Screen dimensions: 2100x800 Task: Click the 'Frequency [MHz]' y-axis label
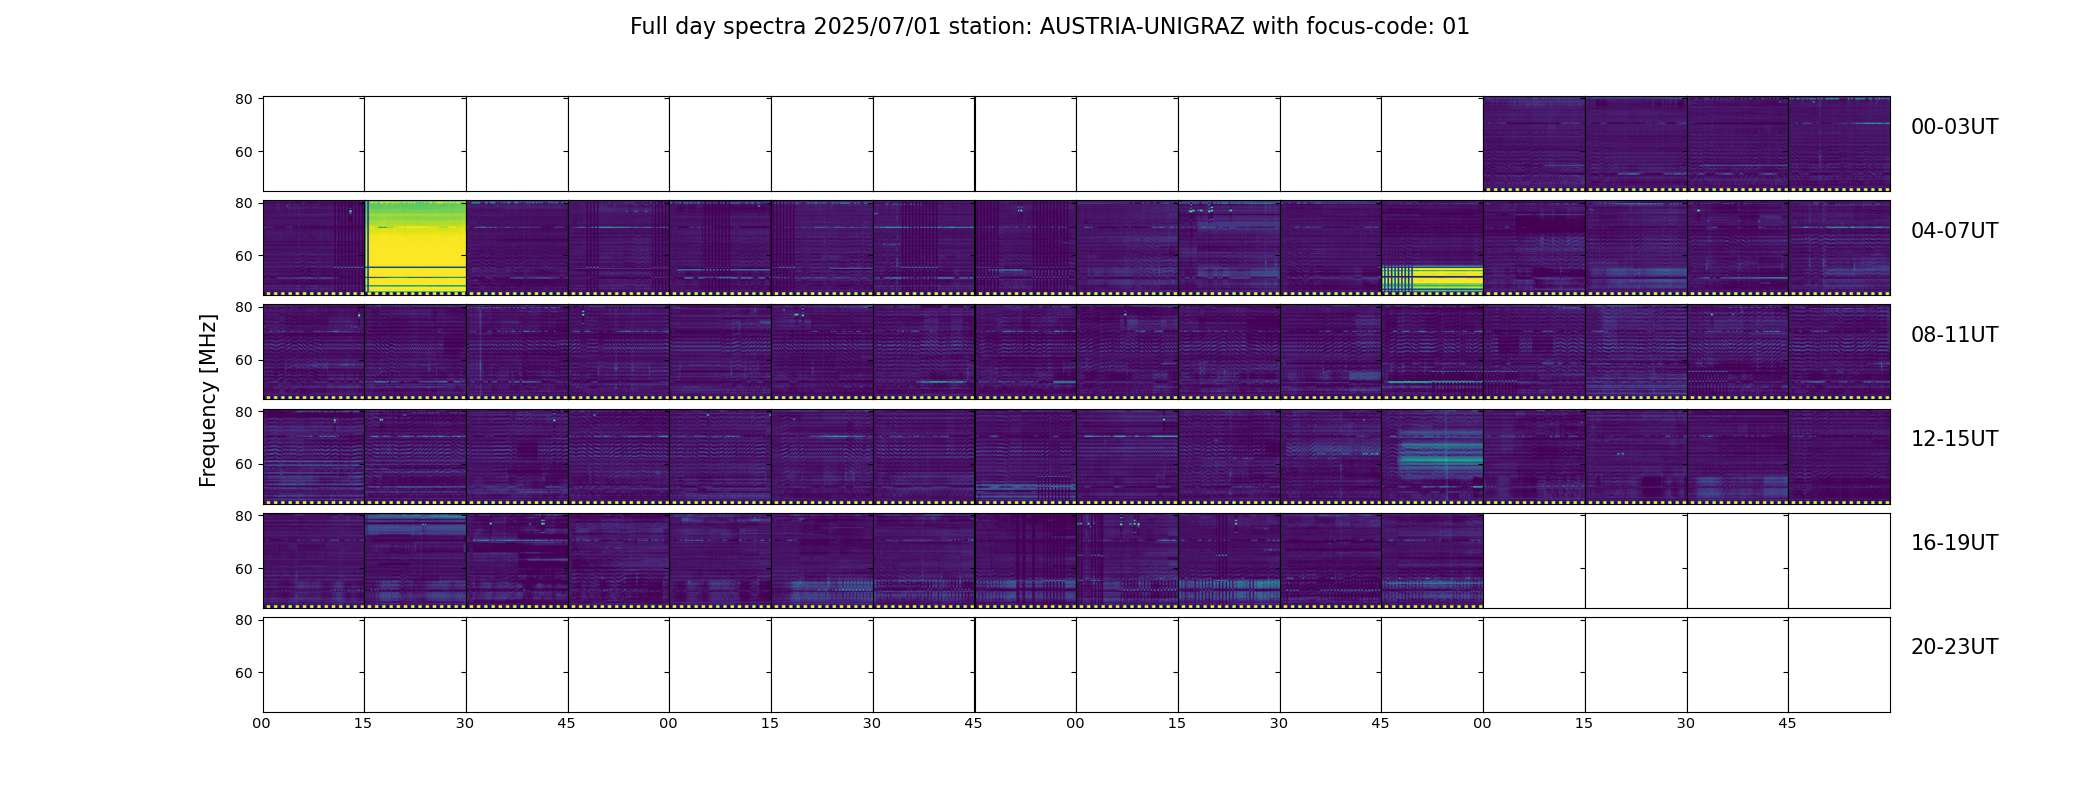tap(208, 400)
